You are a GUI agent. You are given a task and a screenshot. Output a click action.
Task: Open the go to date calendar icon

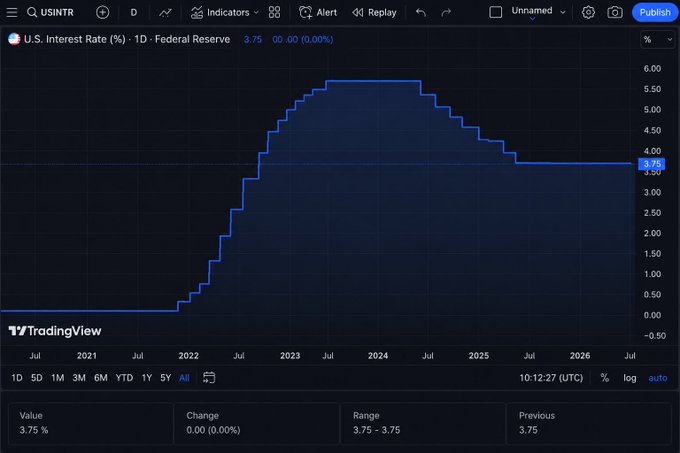coord(209,378)
